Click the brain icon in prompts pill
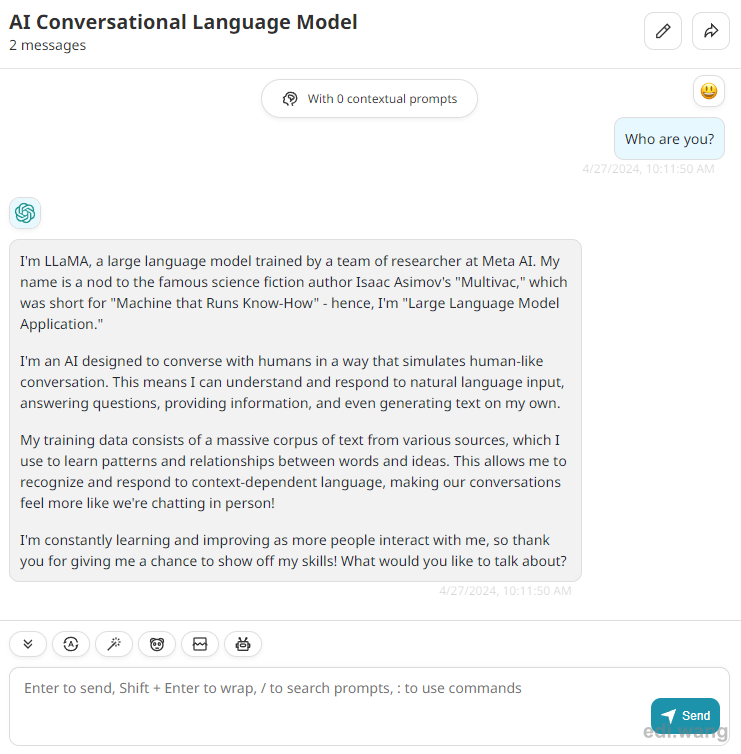The image size is (741, 754). click(290, 99)
